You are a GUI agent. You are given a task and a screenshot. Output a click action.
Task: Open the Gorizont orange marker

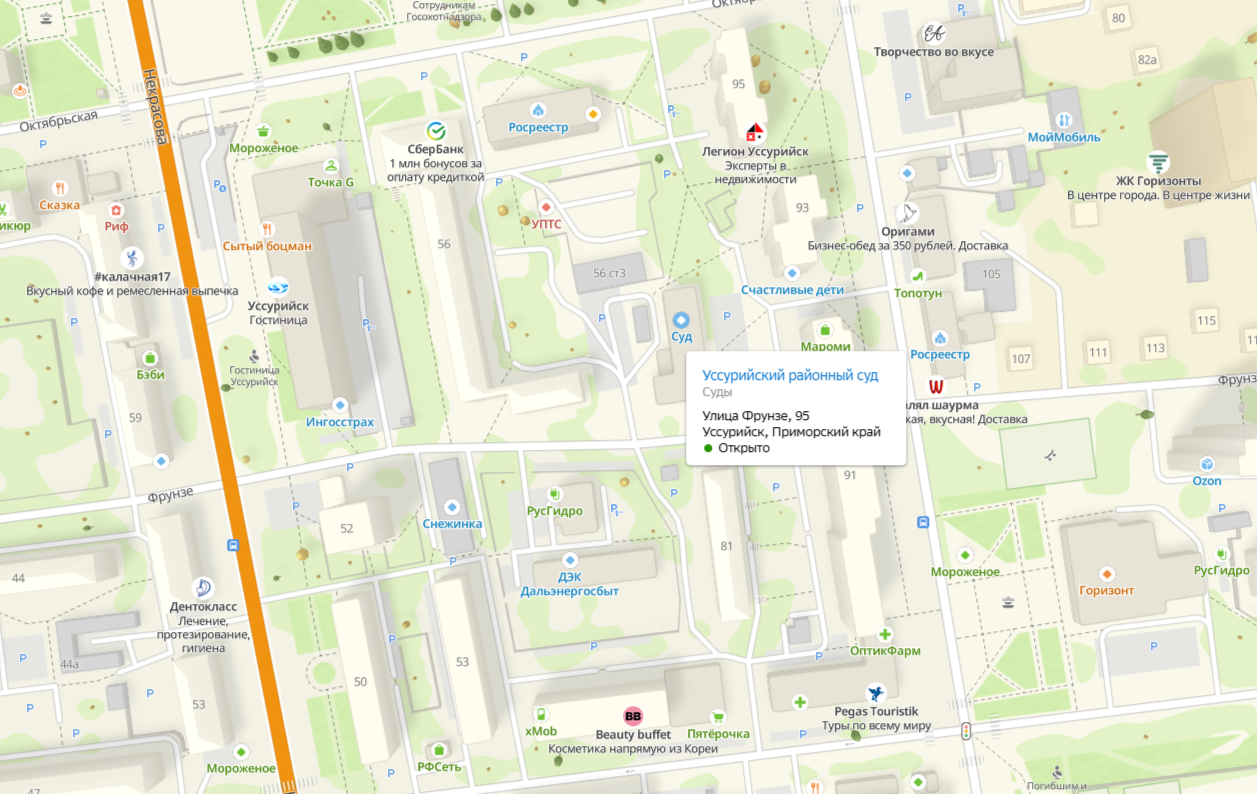click(x=1106, y=574)
